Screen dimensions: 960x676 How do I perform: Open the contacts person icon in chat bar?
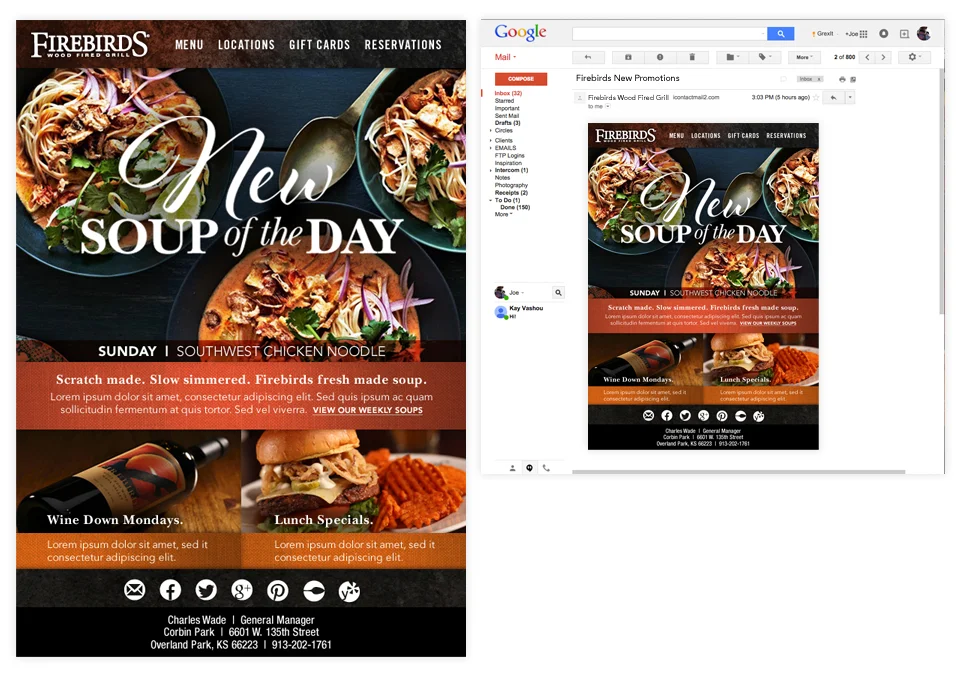(513, 468)
